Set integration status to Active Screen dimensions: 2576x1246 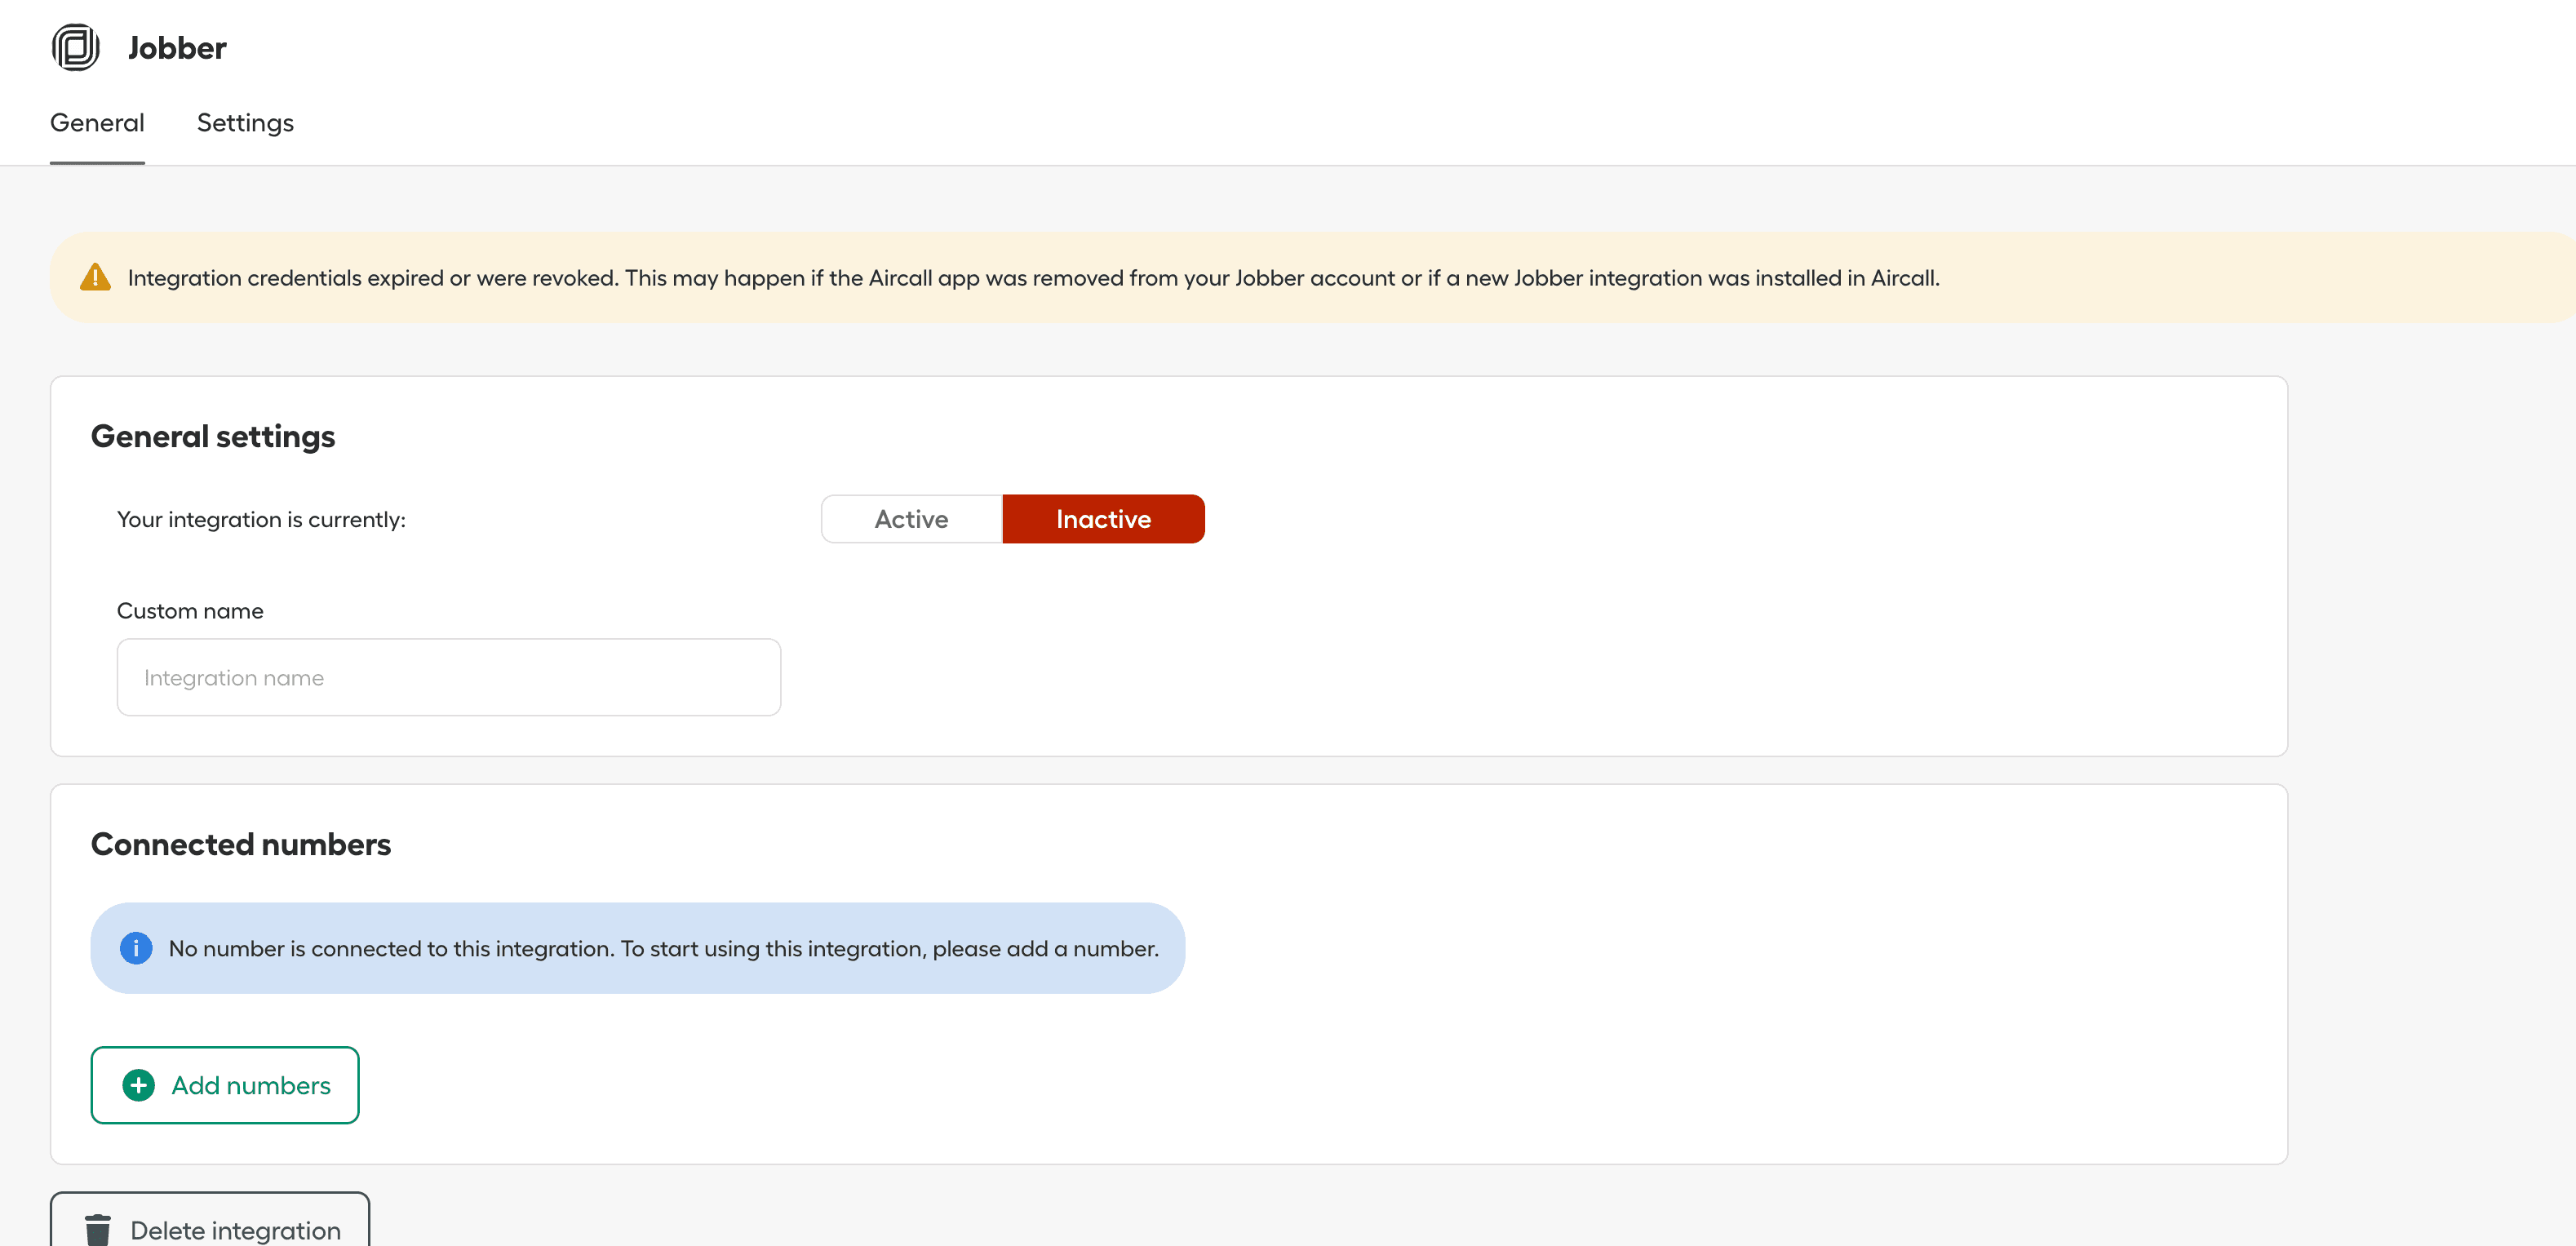[911, 519]
